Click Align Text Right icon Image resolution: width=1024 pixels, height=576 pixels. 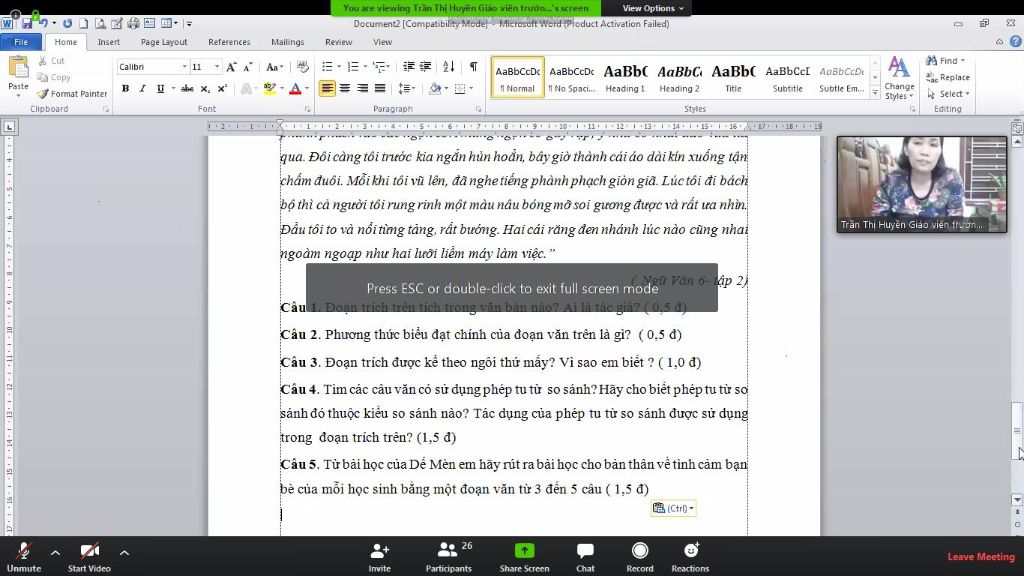pos(362,88)
